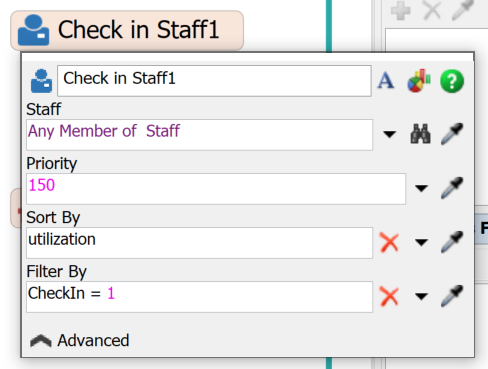Image resolution: width=488 pixels, height=369 pixels.
Task: Remove the Filter By CheckIn entry
Action: [x=389, y=296]
